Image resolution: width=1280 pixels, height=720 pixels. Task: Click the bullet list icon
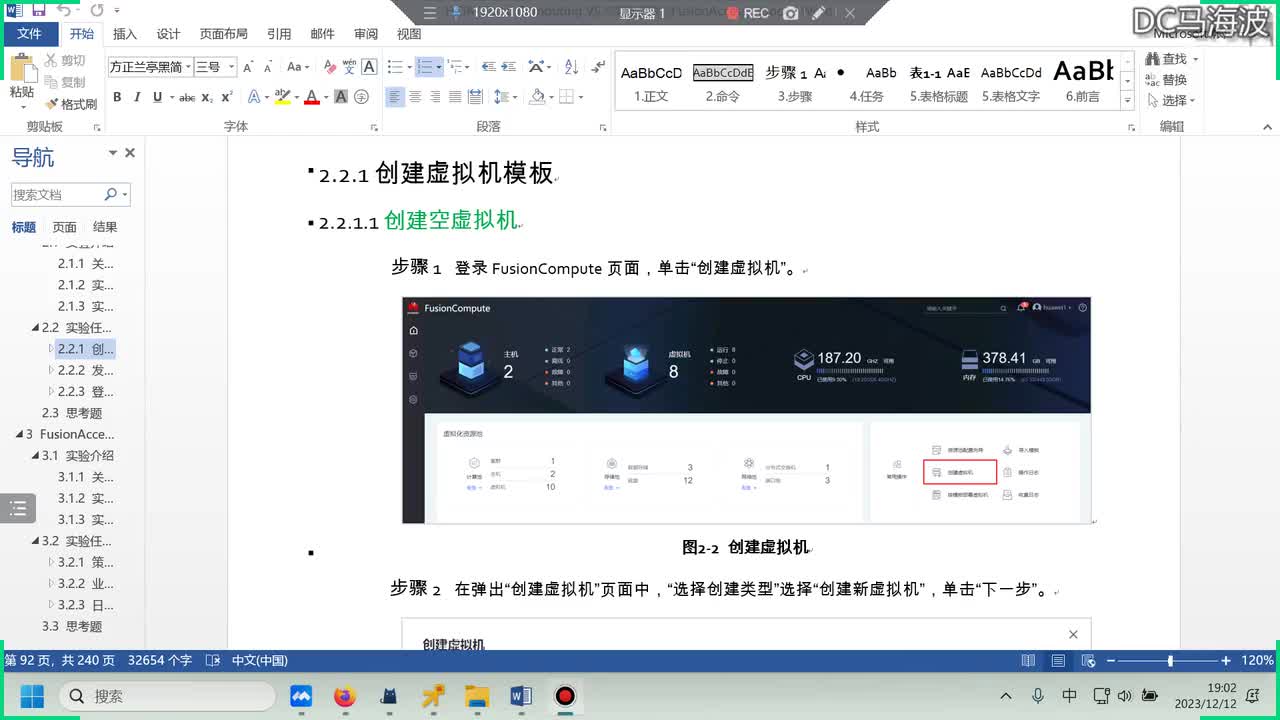click(394, 67)
